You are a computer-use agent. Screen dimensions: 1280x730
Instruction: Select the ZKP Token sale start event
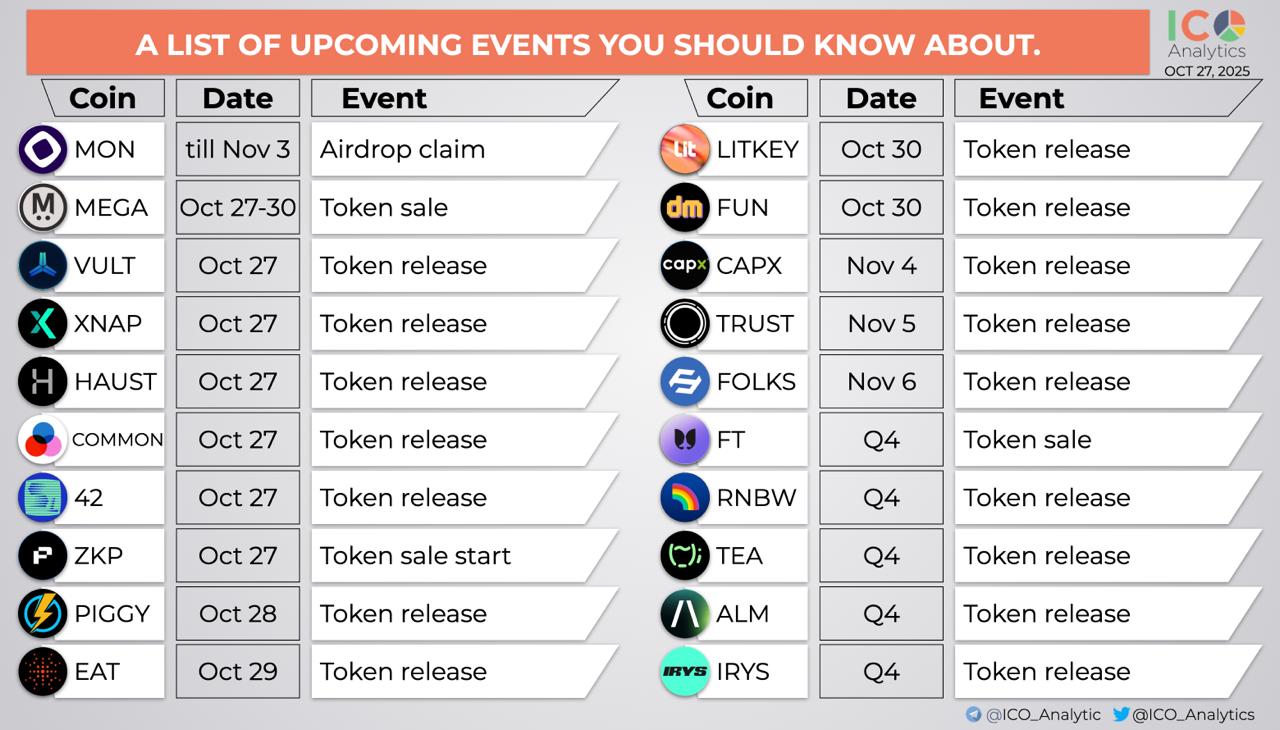(x=415, y=556)
